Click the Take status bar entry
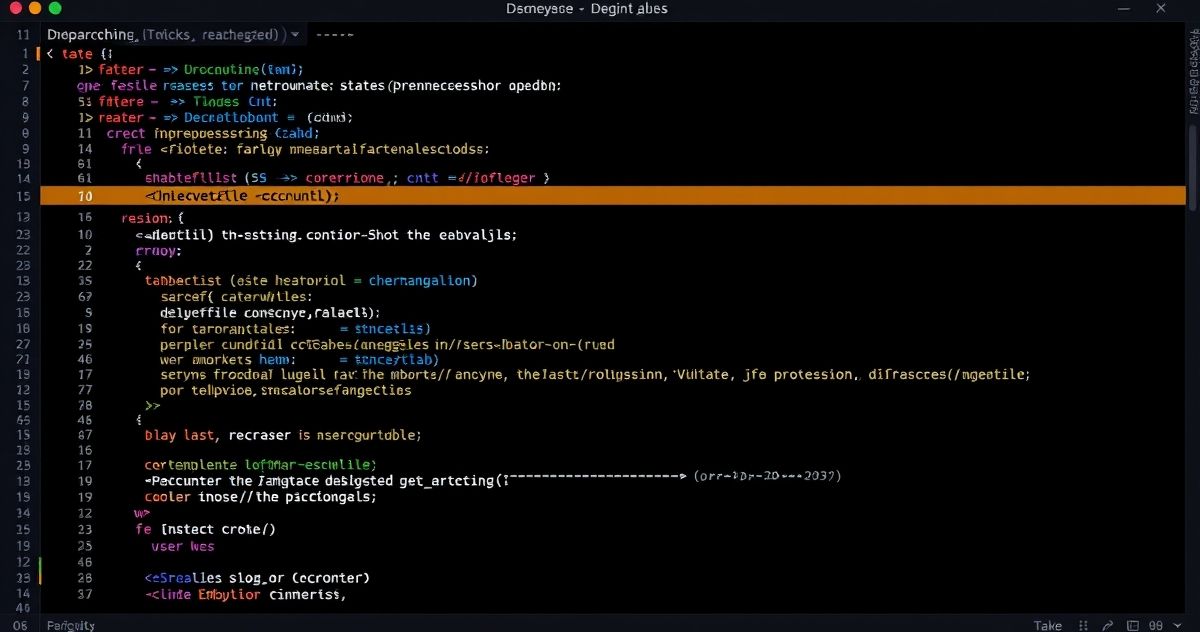This screenshot has width=1200, height=632. [x=1048, y=625]
